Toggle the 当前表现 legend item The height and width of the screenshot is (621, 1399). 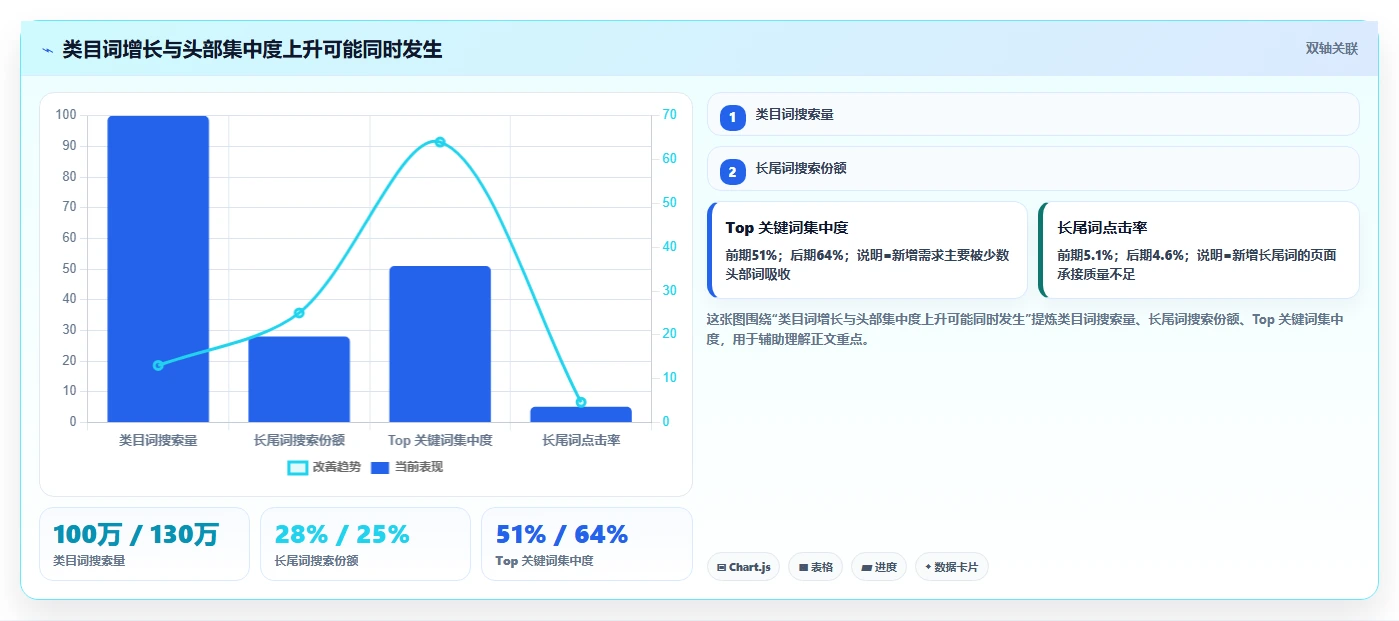click(406, 467)
